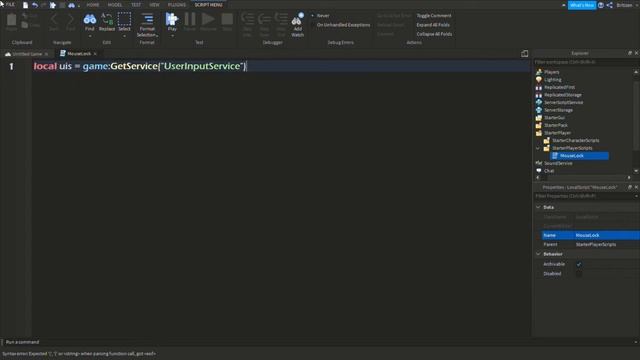Click Toggle Comment action
Viewport: 640px width, 360px height.
pos(434,16)
